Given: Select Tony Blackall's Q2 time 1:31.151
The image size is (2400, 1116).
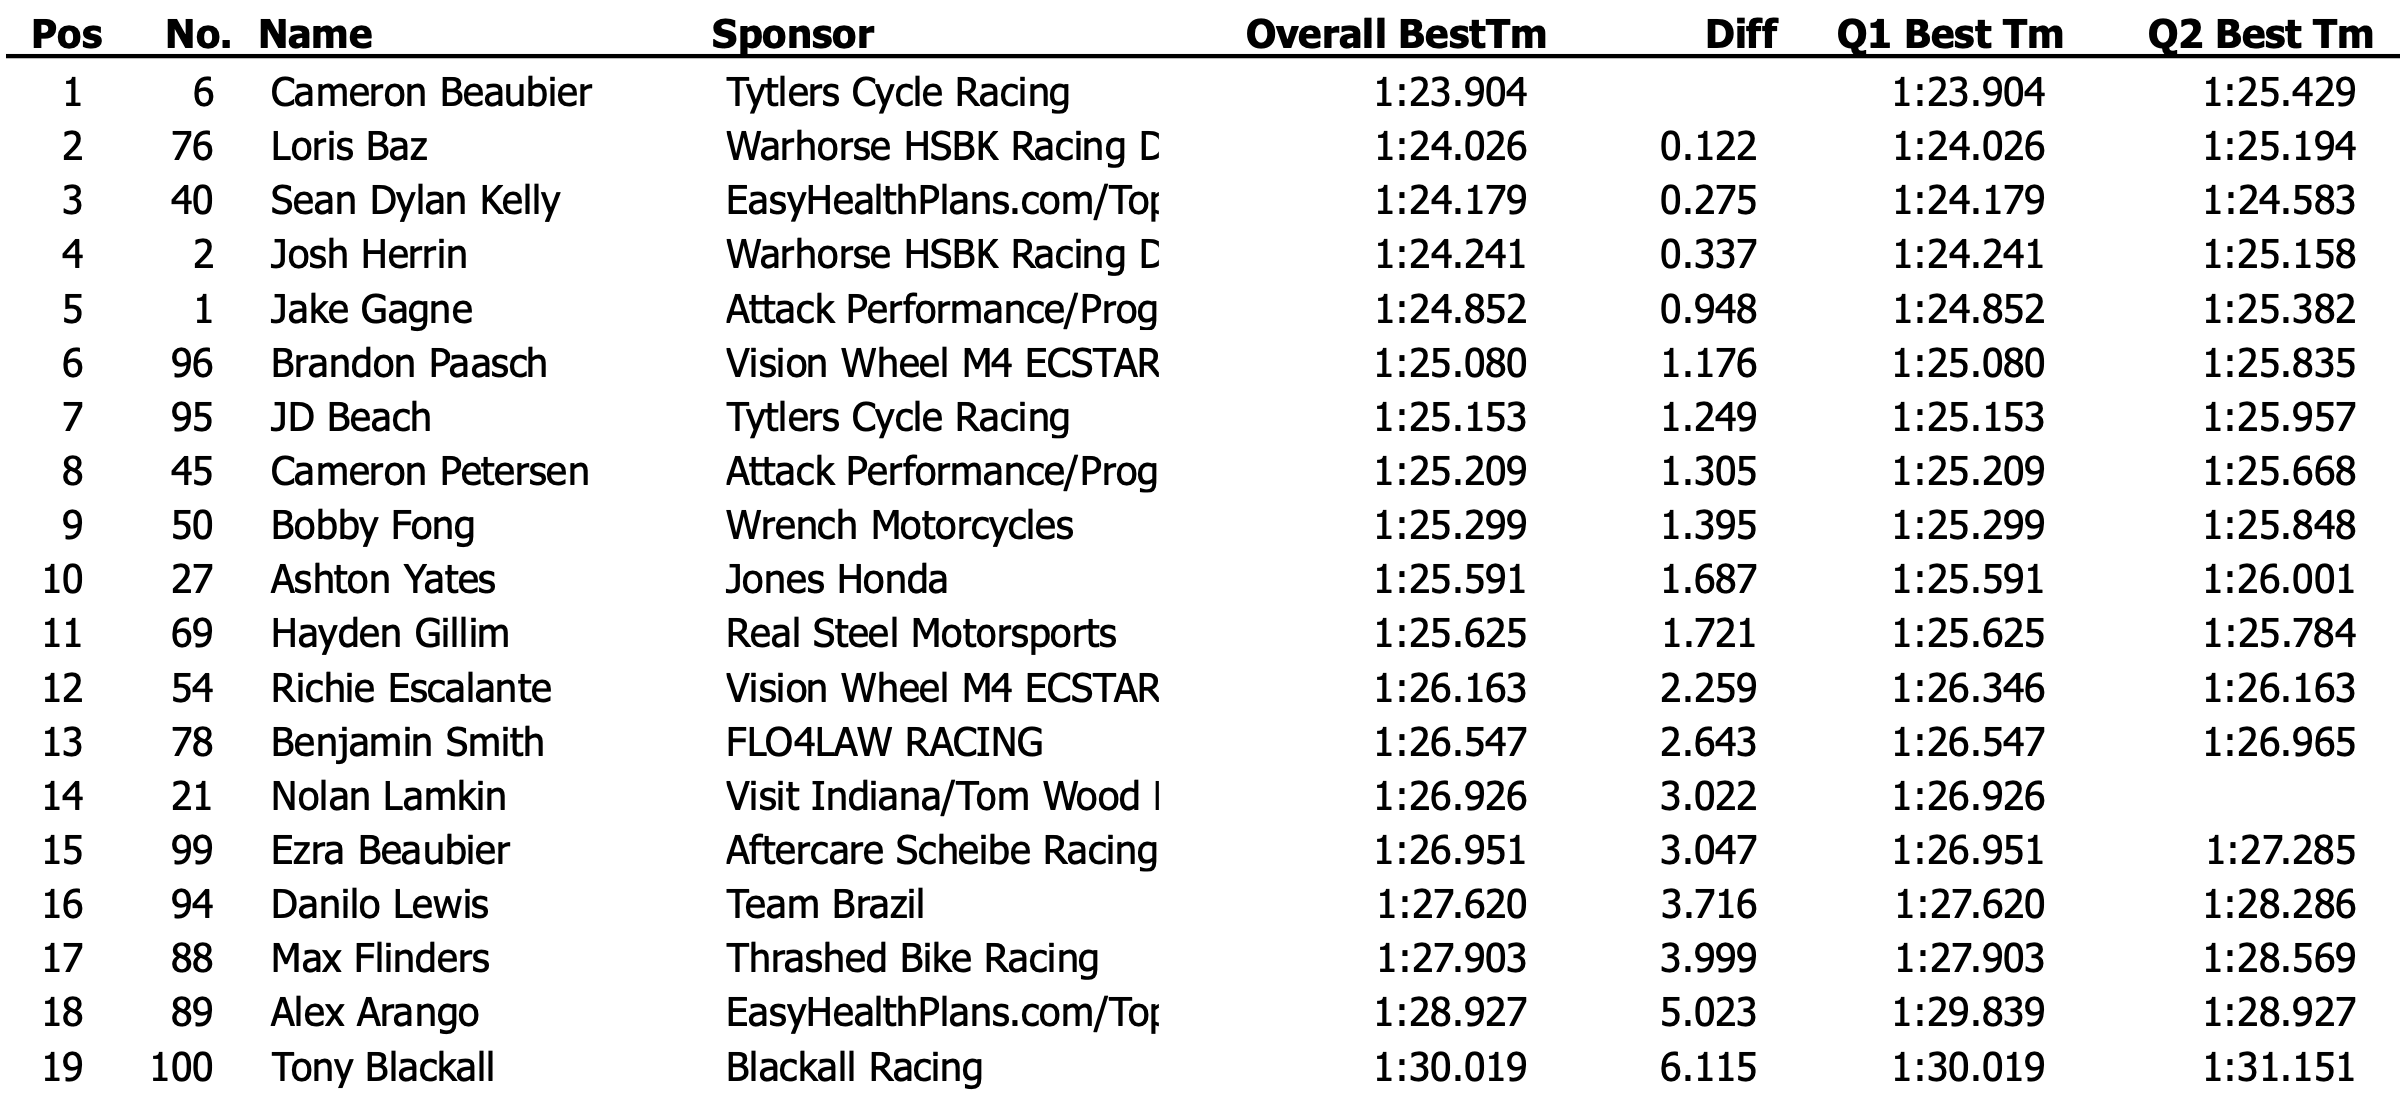Looking at the screenshot, I should [x=2279, y=1068].
